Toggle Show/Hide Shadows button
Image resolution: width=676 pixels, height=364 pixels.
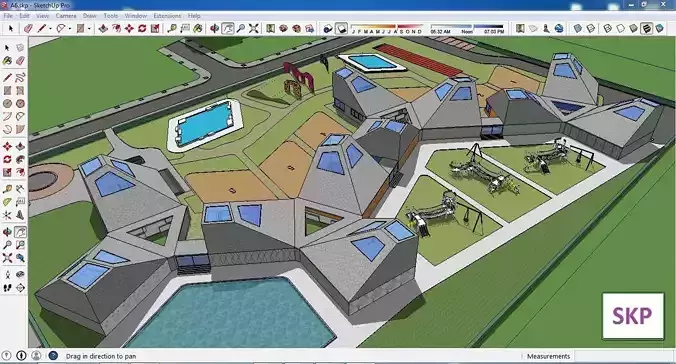pyautogui.click(x=328, y=28)
